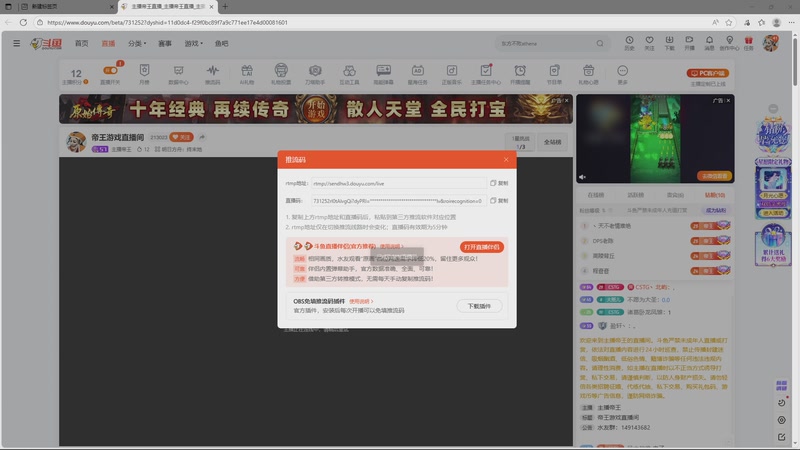
Task: Open 鱼吧 in the top nav
Action: (x=221, y=43)
